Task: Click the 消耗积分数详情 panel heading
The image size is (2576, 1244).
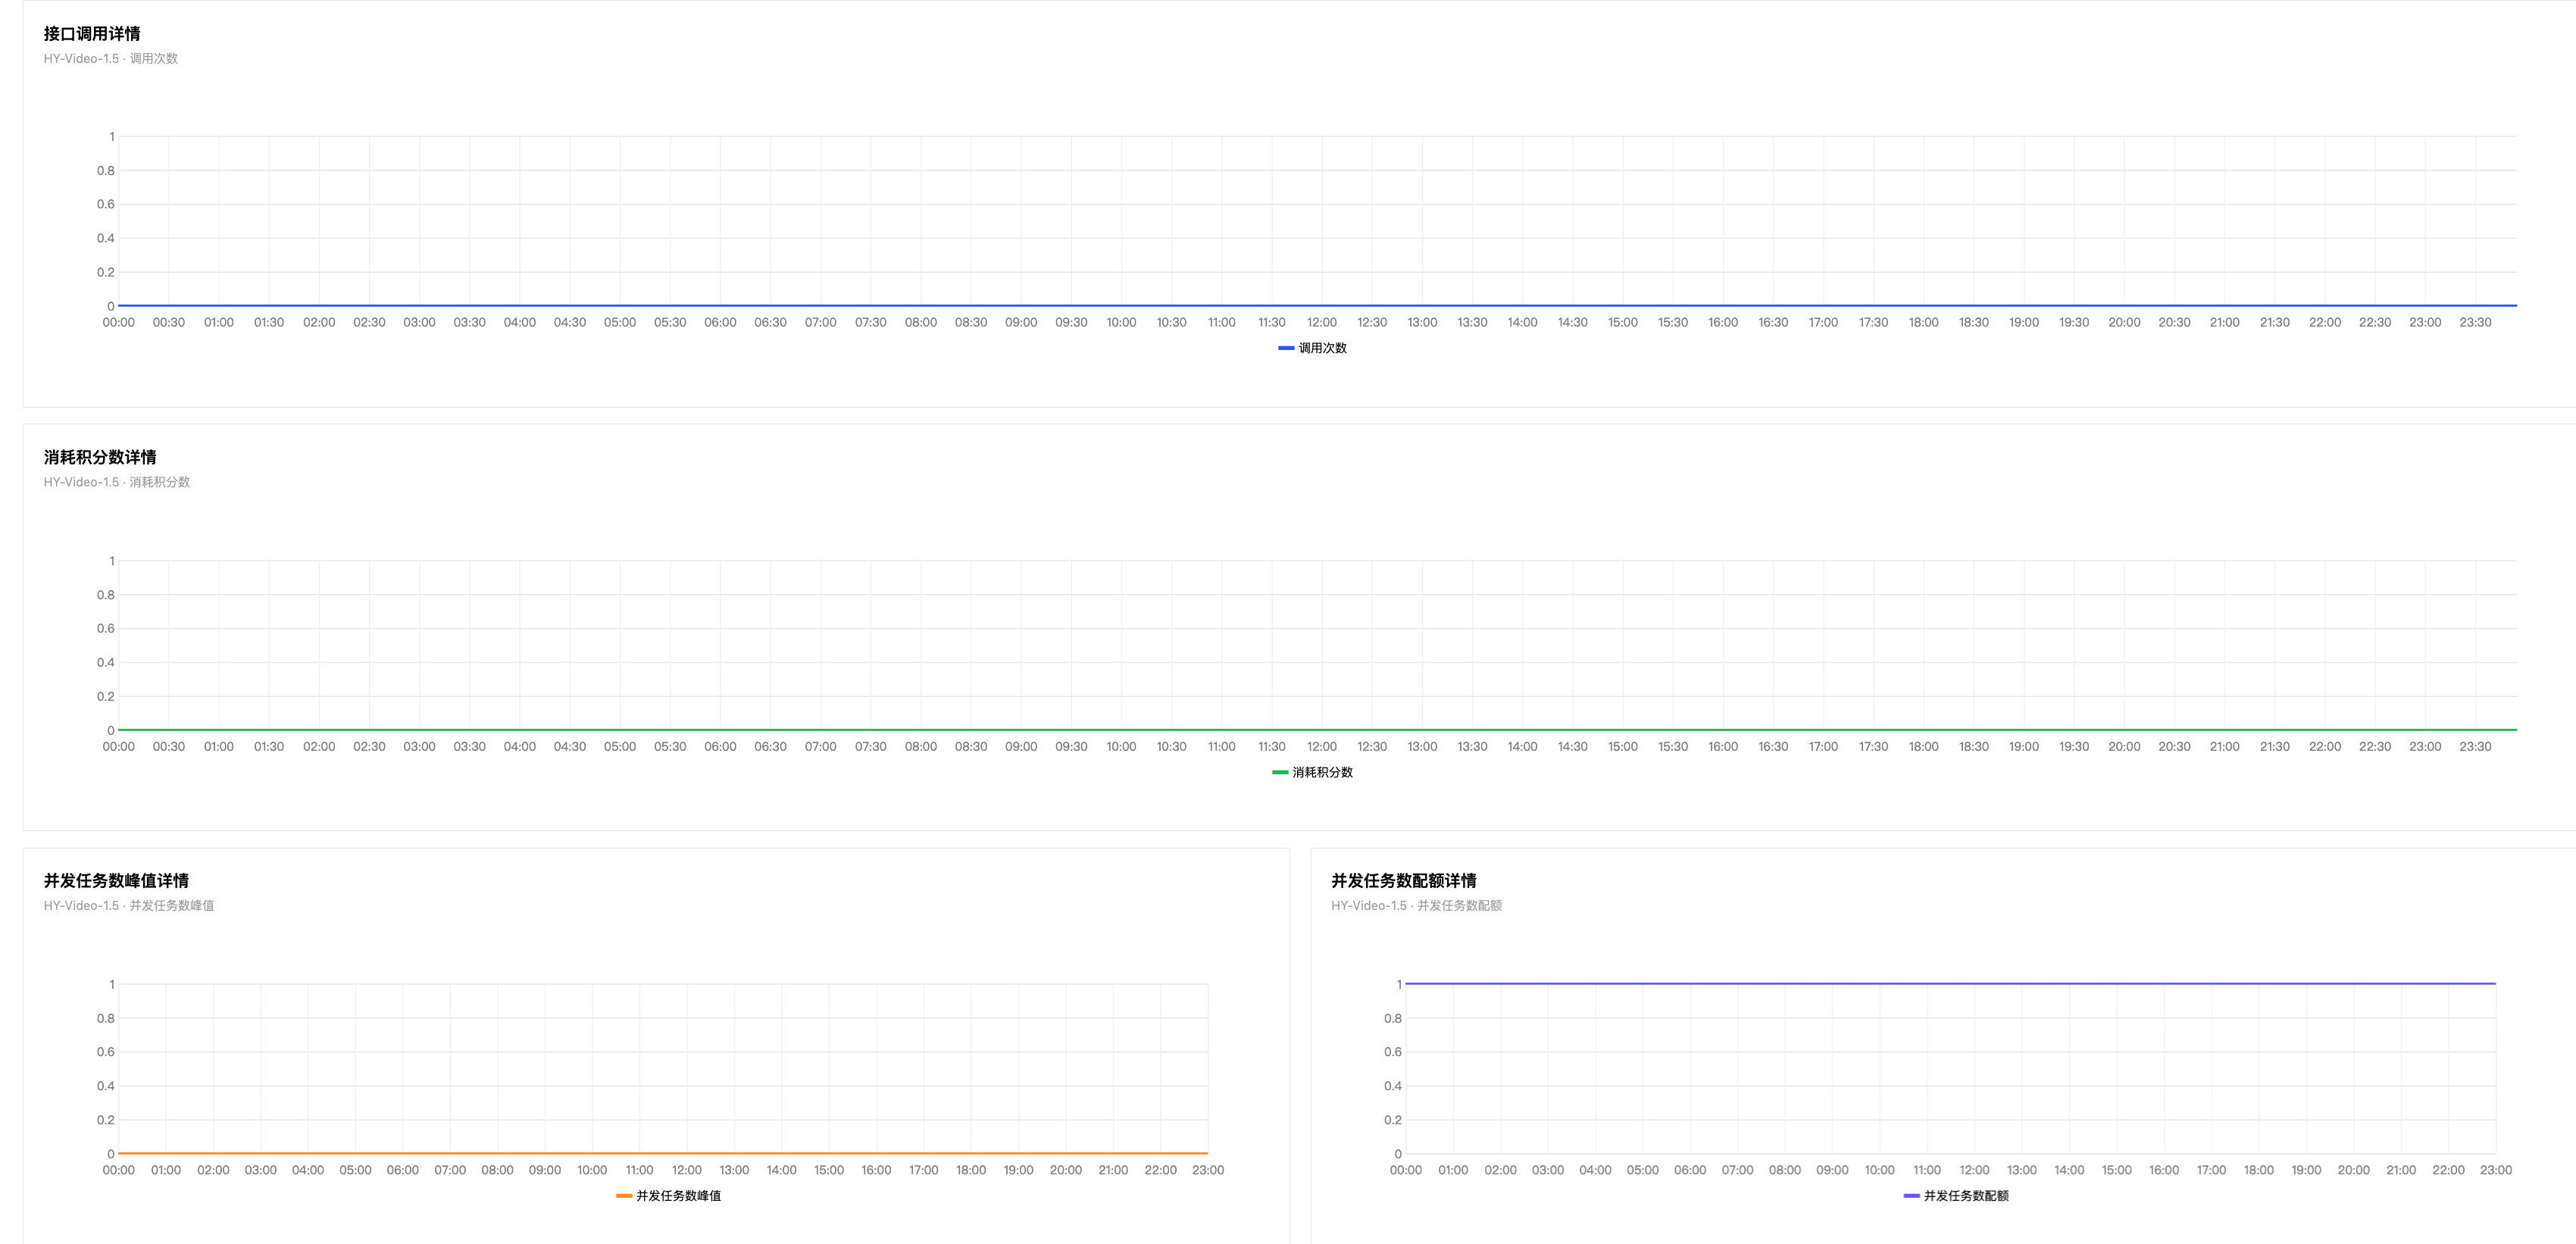Action: pyautogui.click(x=100, y=457)
